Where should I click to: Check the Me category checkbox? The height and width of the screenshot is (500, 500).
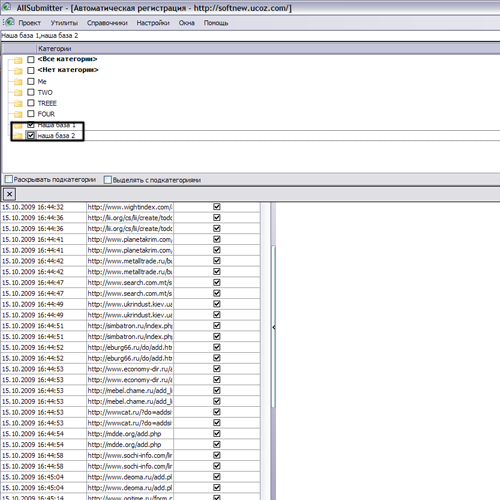click(31, 81)
